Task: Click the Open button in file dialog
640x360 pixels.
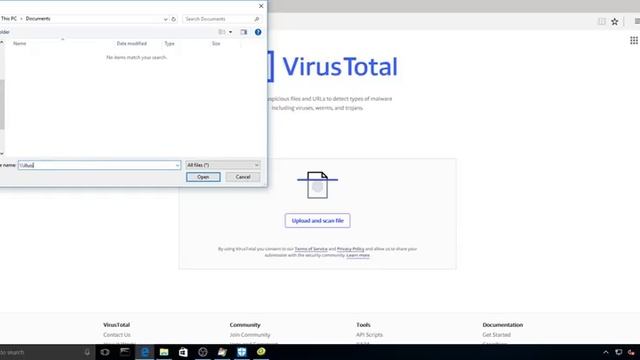Action: pos(203,177)
